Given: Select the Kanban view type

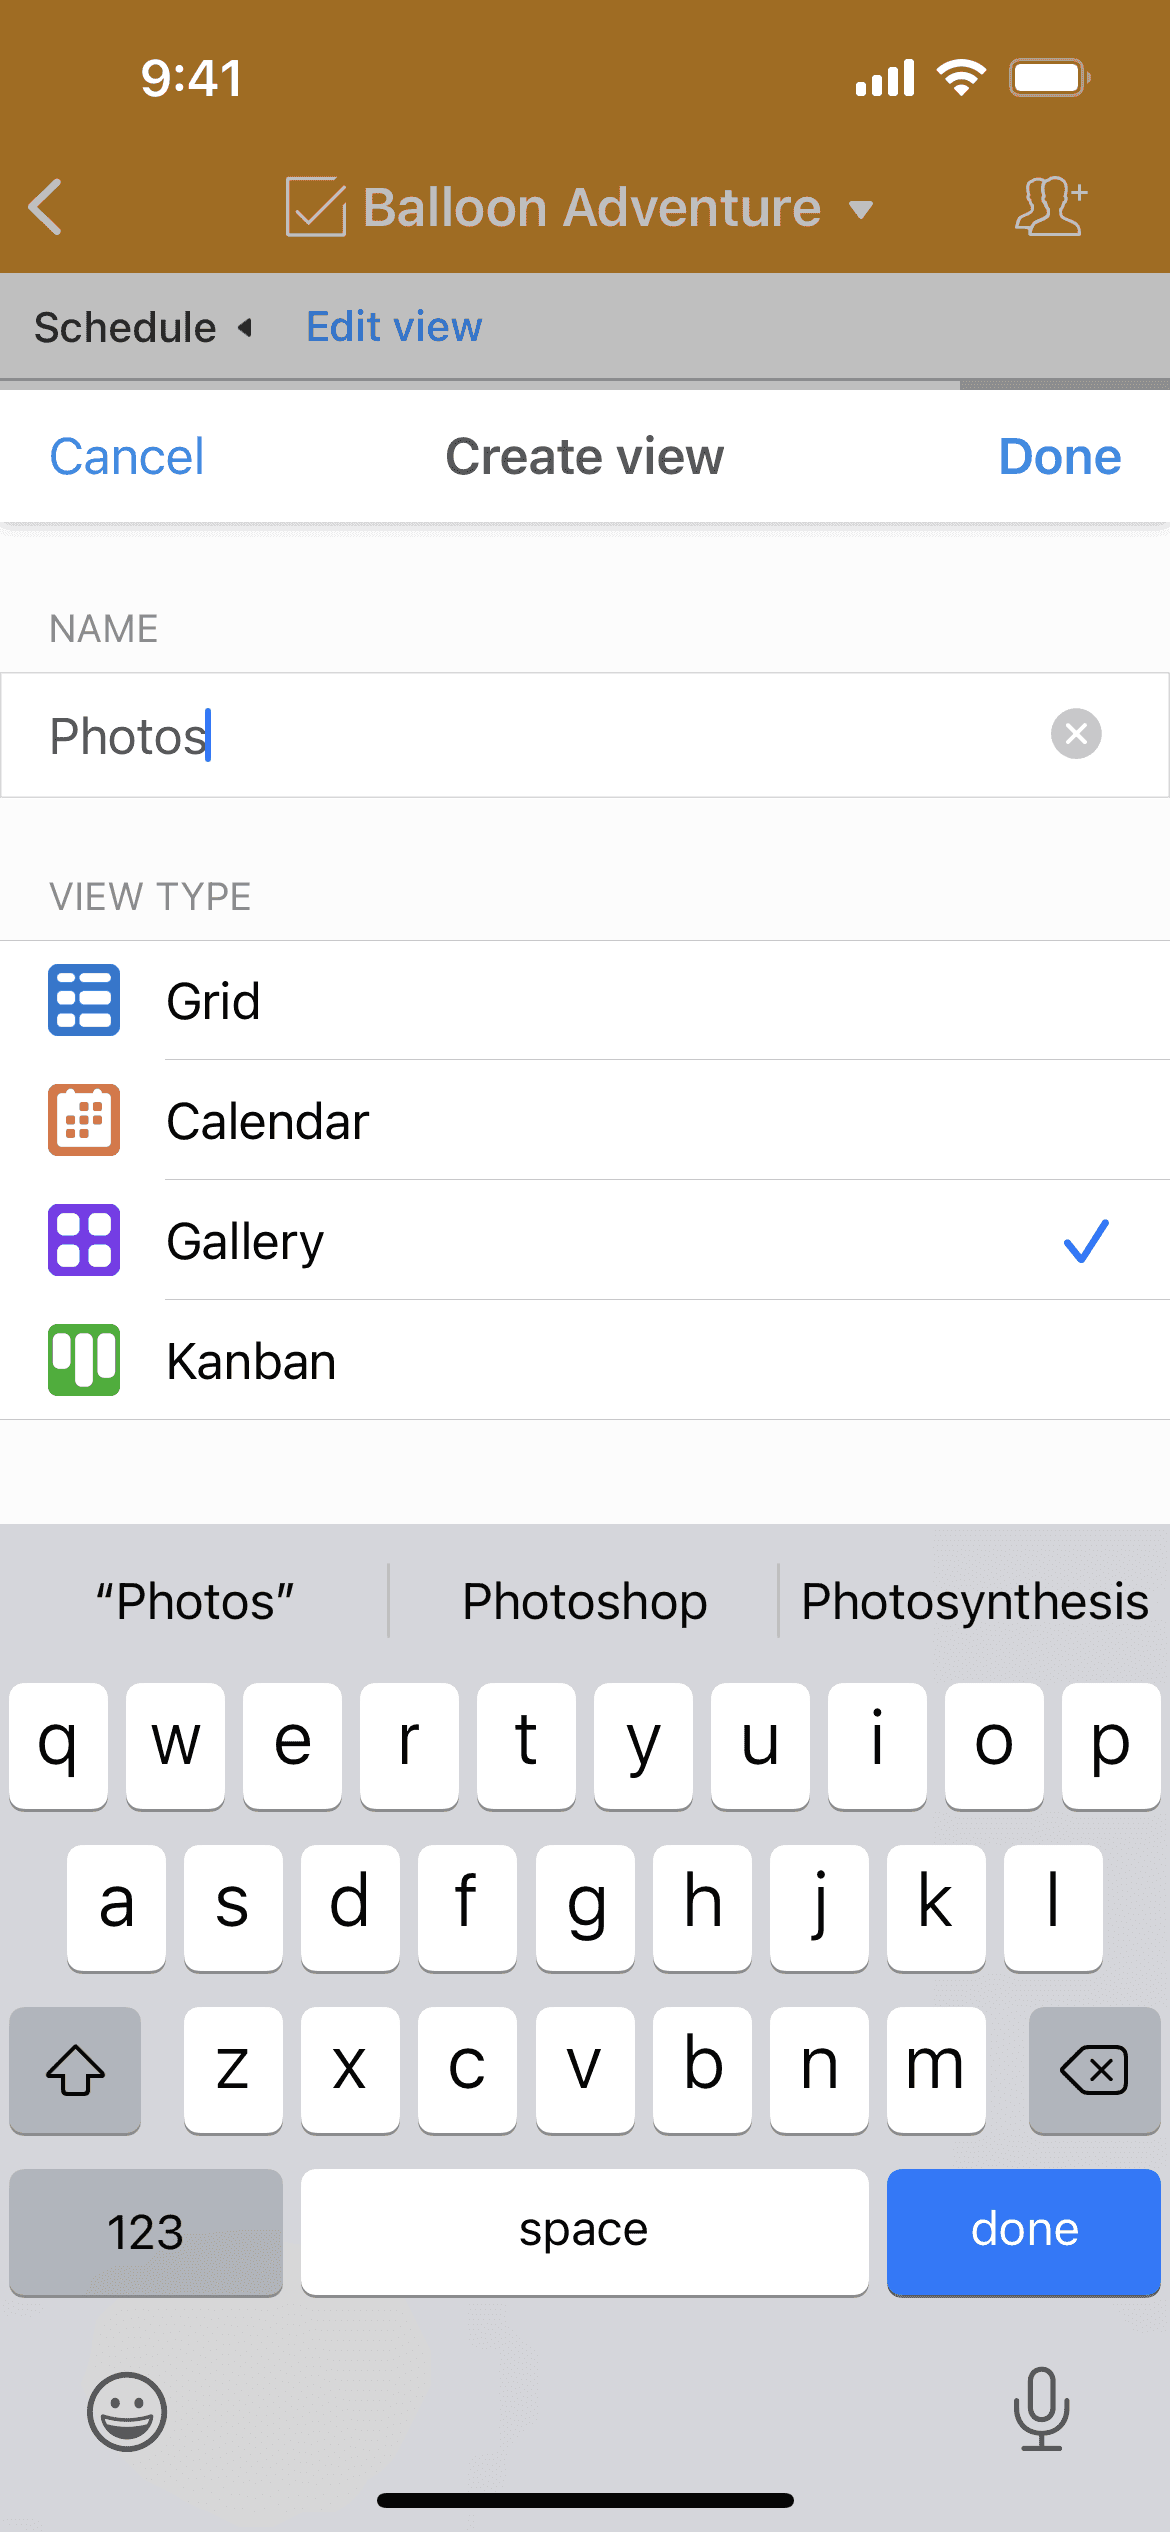Looking at the screenshot, I should (x=251, y=1361).
